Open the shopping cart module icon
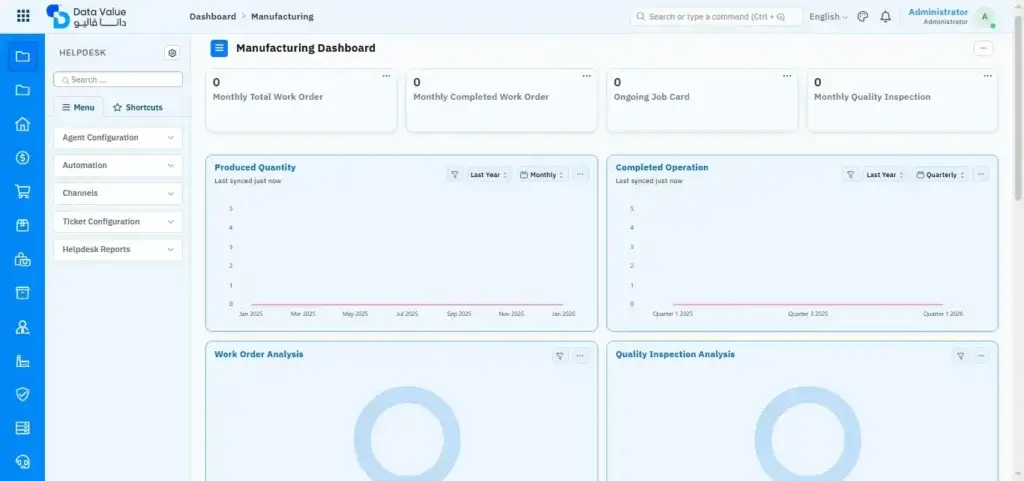 [x=23, y=191]
